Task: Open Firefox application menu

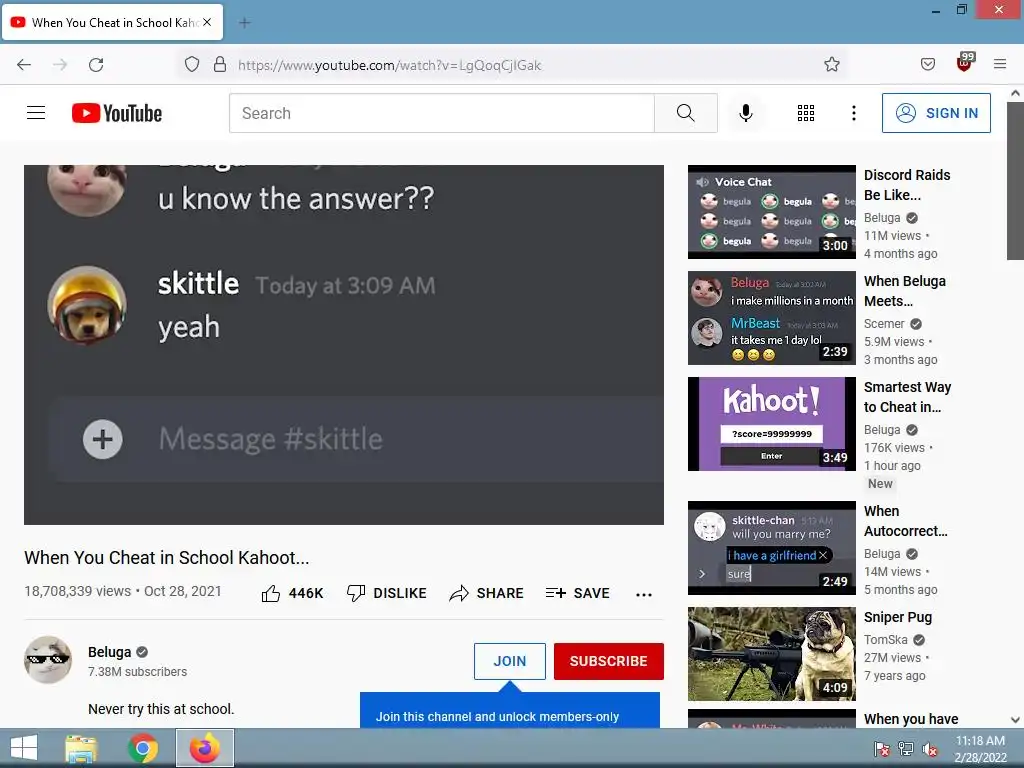Action: point(1000,64)
